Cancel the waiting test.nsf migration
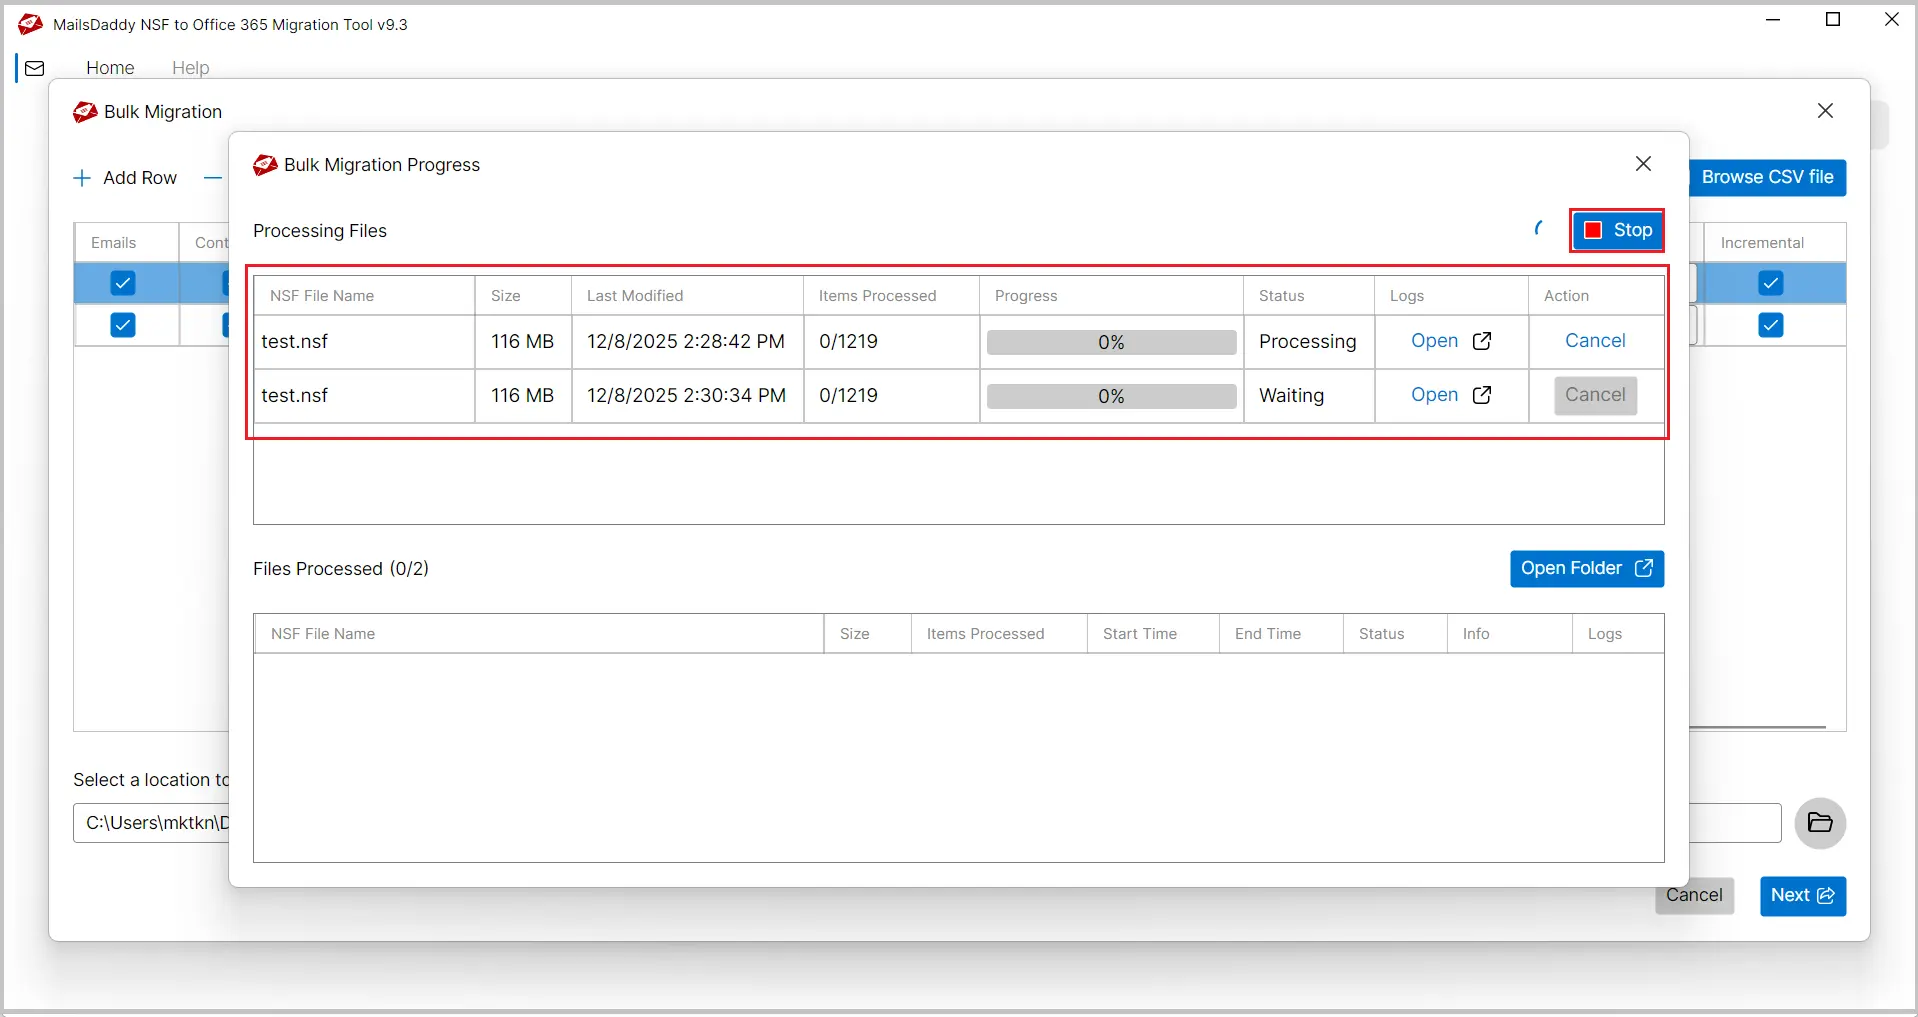Viewport: 1918px width, 1017px height. coord(1595,395)
